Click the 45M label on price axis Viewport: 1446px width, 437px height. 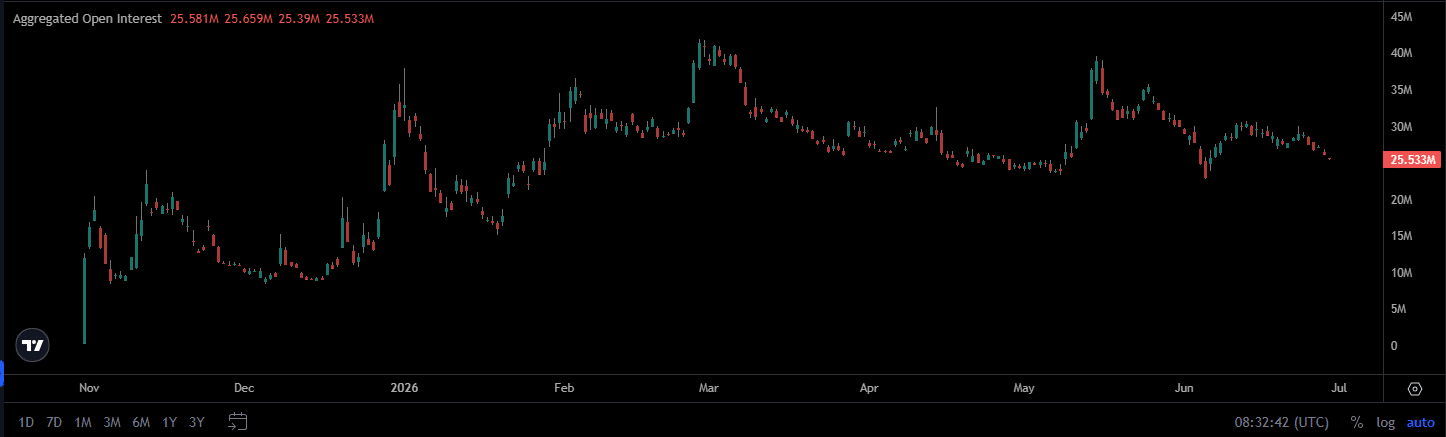(1401, 17)
